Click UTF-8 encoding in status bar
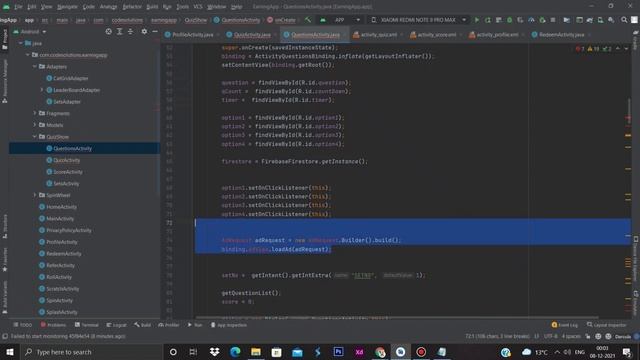 (550, 336)
